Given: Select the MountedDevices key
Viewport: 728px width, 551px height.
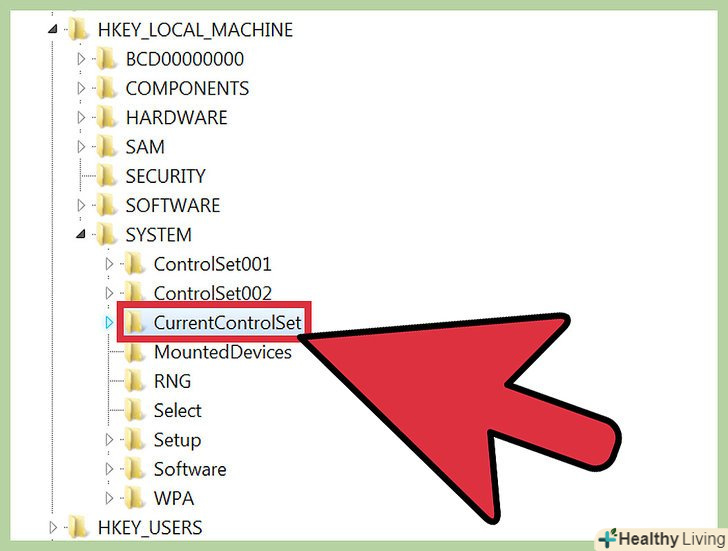Looking at the screenshot, I should pos(223,352).
